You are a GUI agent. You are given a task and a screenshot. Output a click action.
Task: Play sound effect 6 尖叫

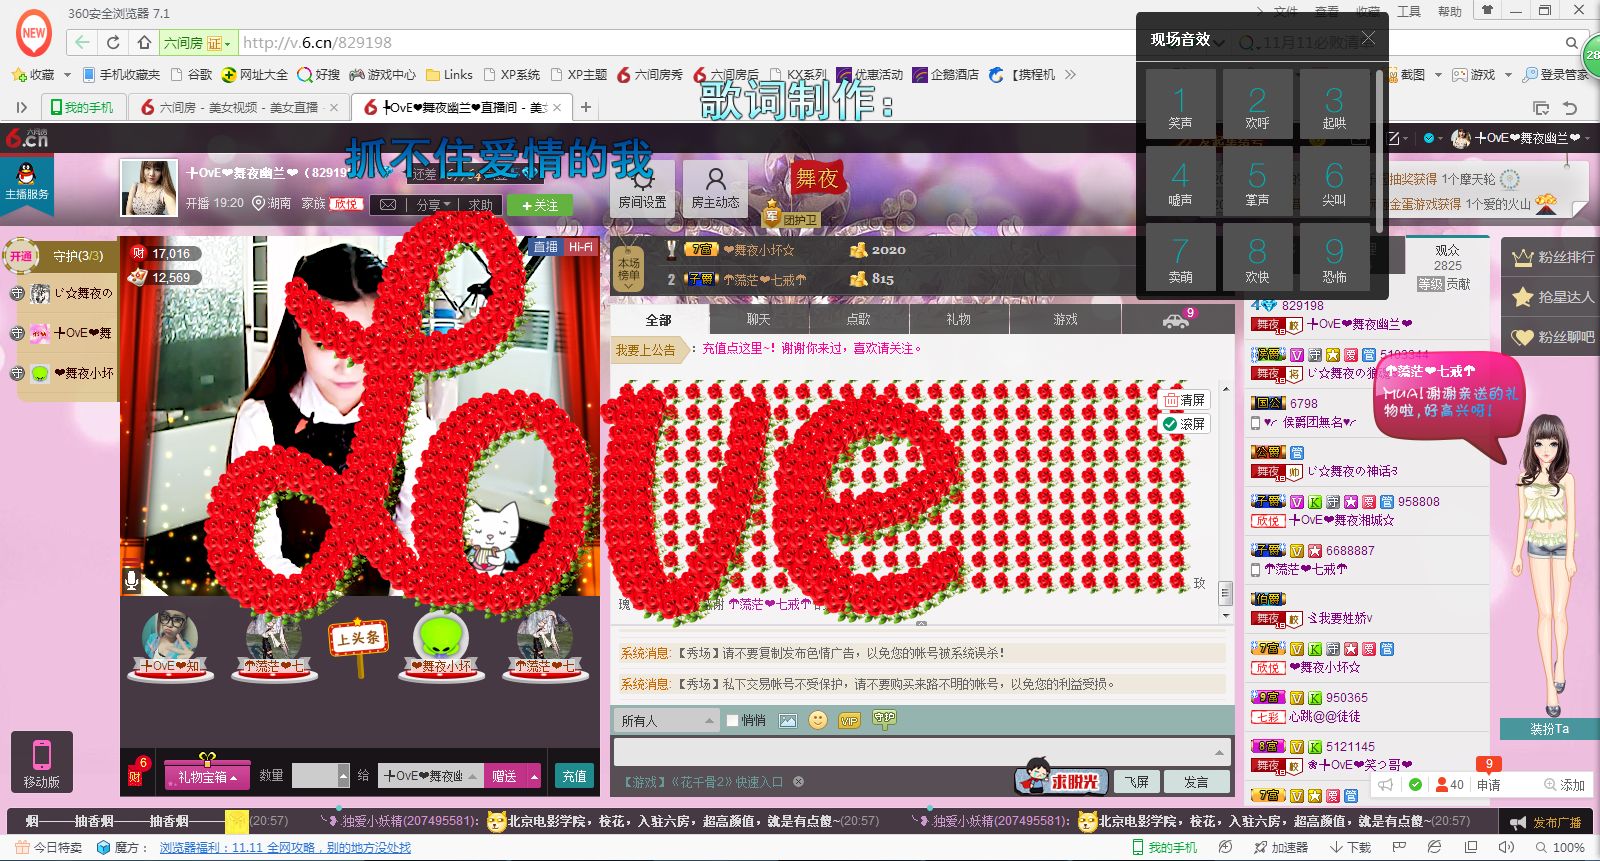coord(1334,180)
